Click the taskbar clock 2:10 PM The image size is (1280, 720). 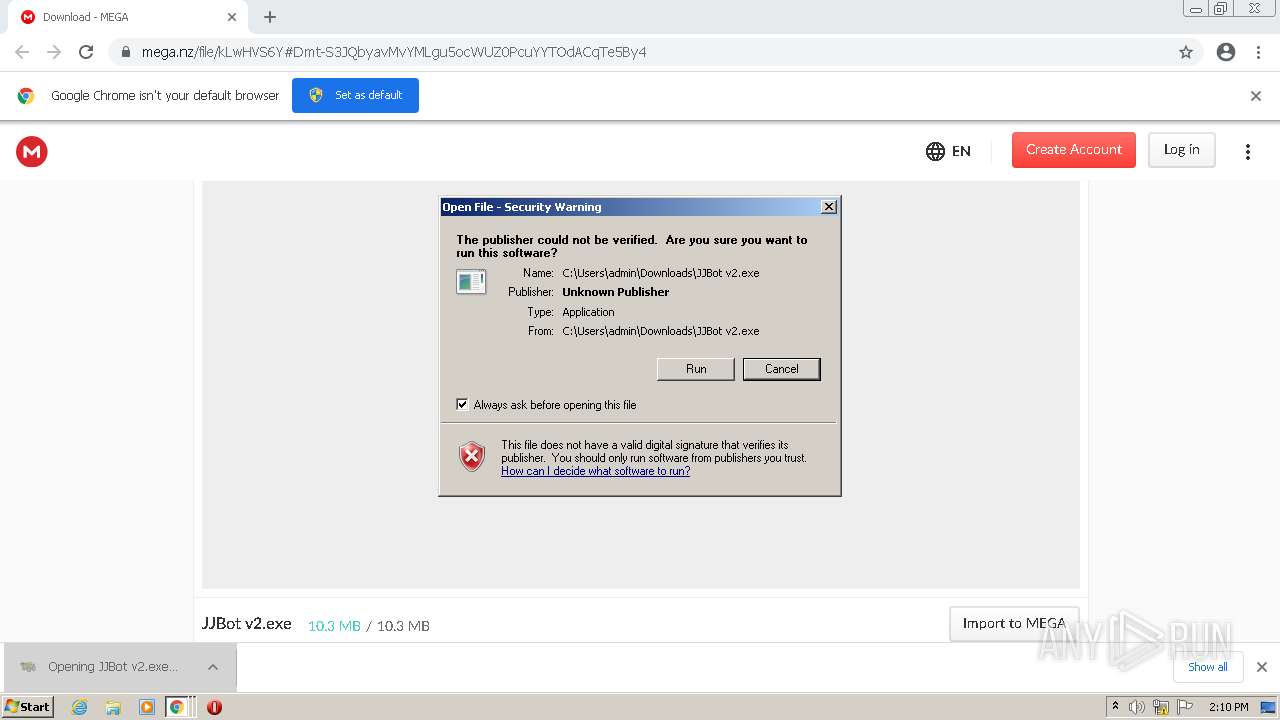(1228, 707)
